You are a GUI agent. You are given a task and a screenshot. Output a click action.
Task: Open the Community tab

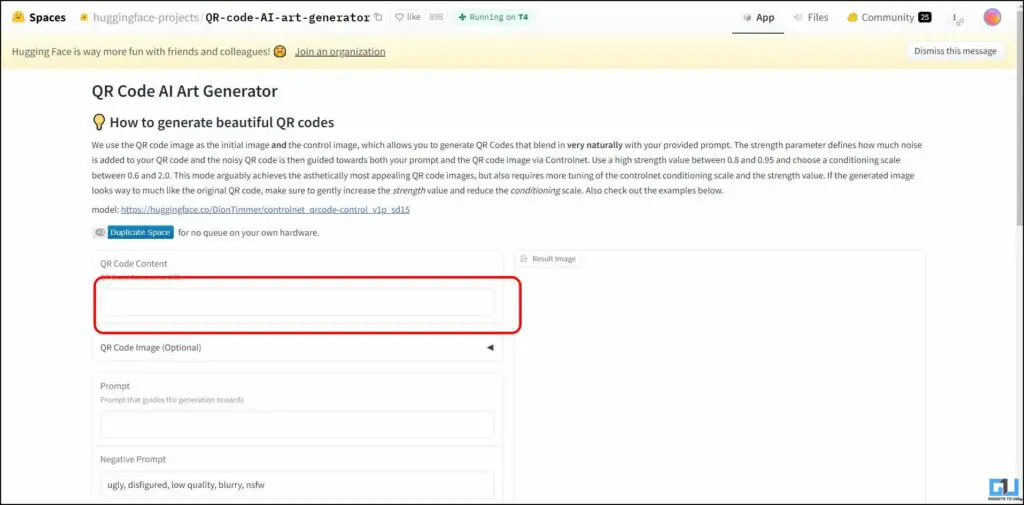(889, 18)
